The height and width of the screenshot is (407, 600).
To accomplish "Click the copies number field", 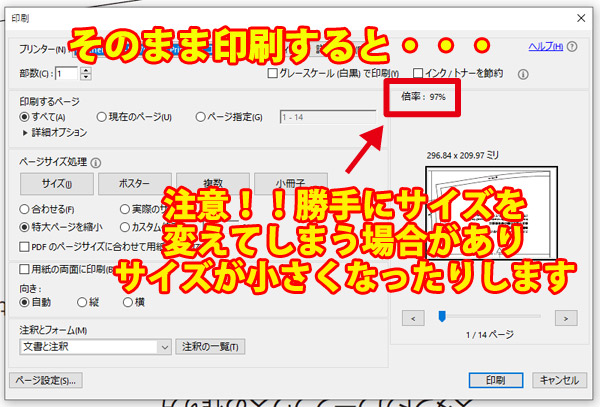I will [67, 73].
